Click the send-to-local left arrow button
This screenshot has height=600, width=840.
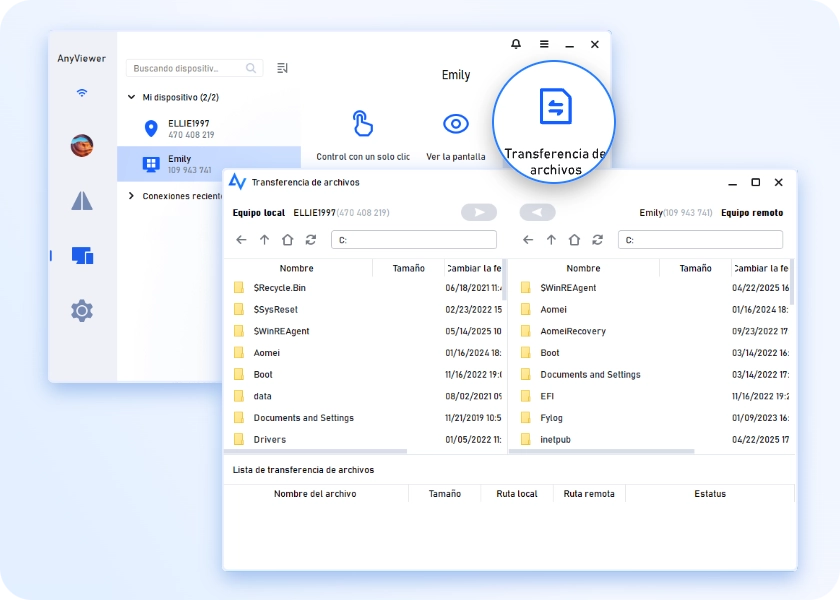[538, 212]
